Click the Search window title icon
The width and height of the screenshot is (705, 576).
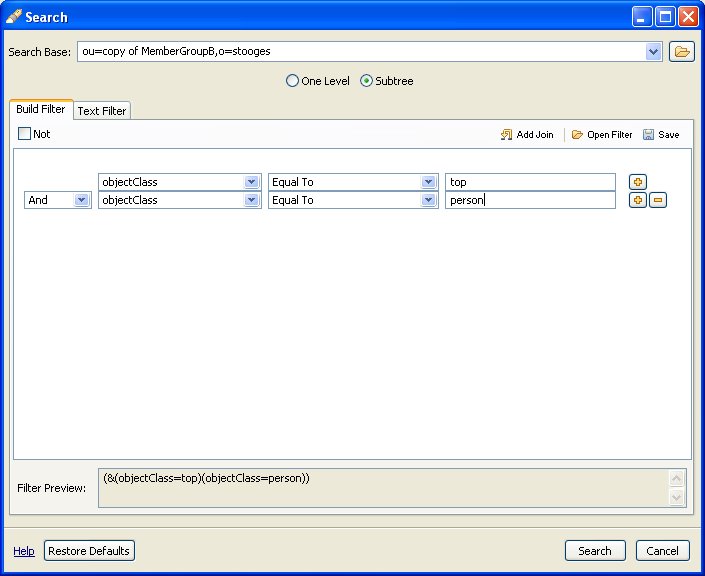14,16
